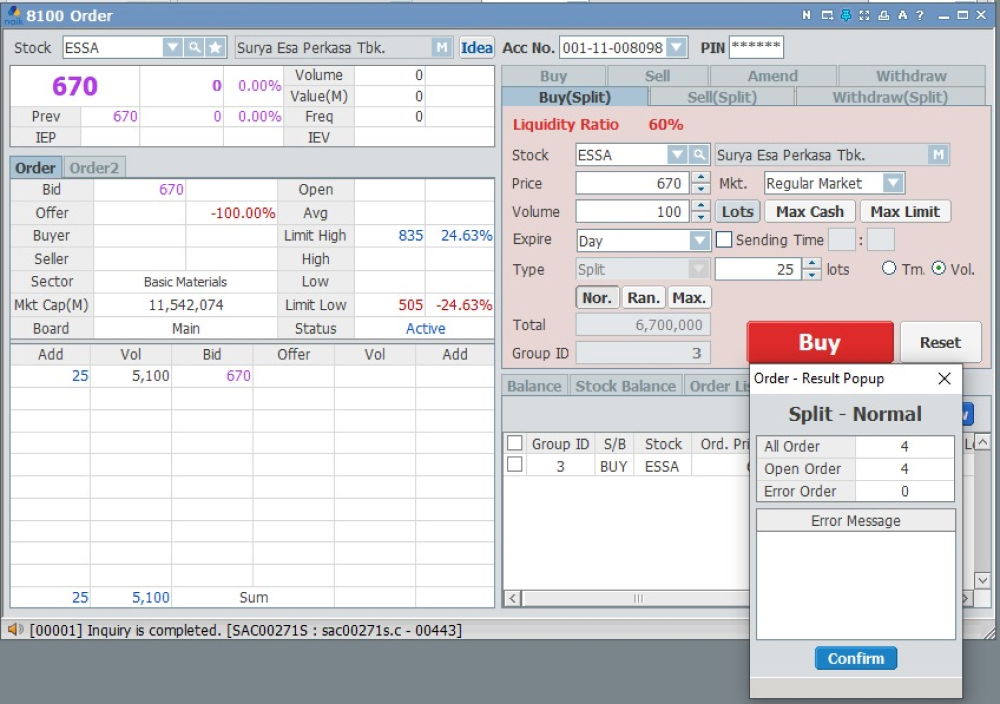Open help with the question mark icon

point(920,16)
